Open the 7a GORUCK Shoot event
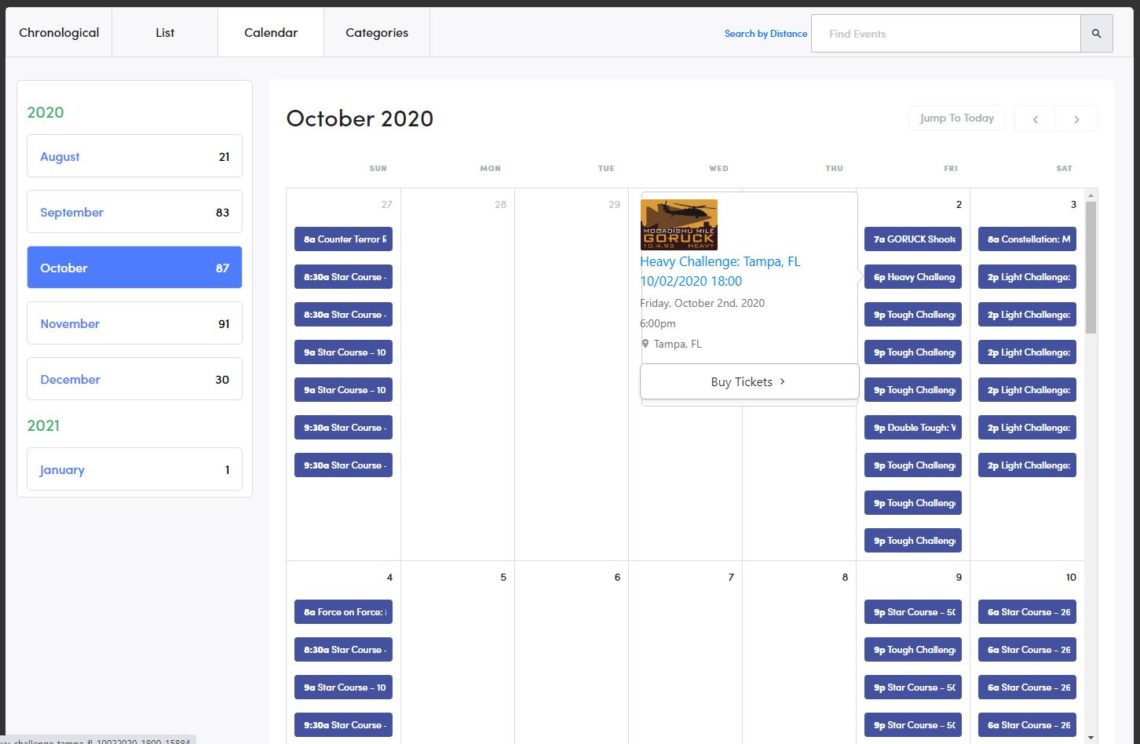 point(913,239)
